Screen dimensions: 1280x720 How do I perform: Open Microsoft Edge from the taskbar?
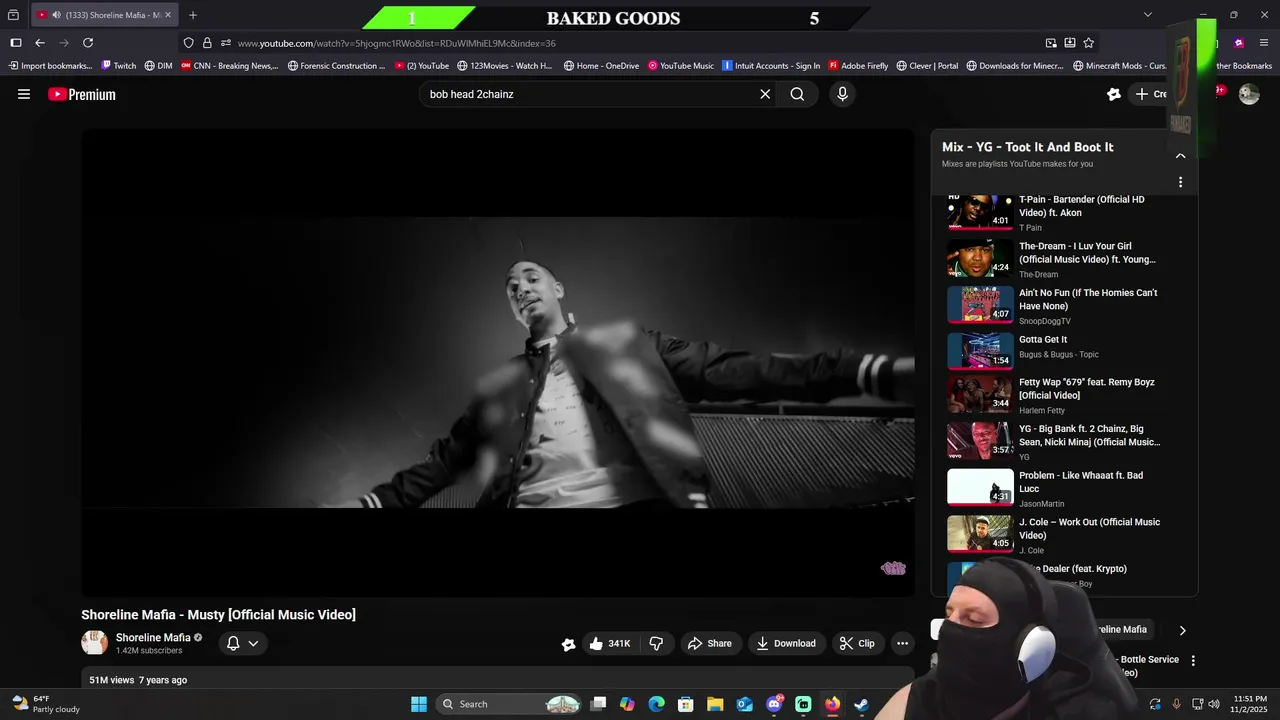click(x=656, y=704)
